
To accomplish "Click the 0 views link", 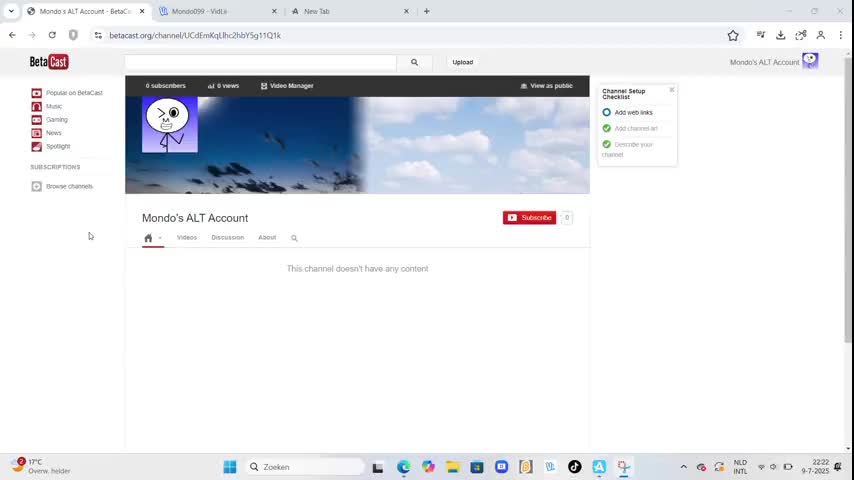I will pyautogui.click(x=223, y=86).
